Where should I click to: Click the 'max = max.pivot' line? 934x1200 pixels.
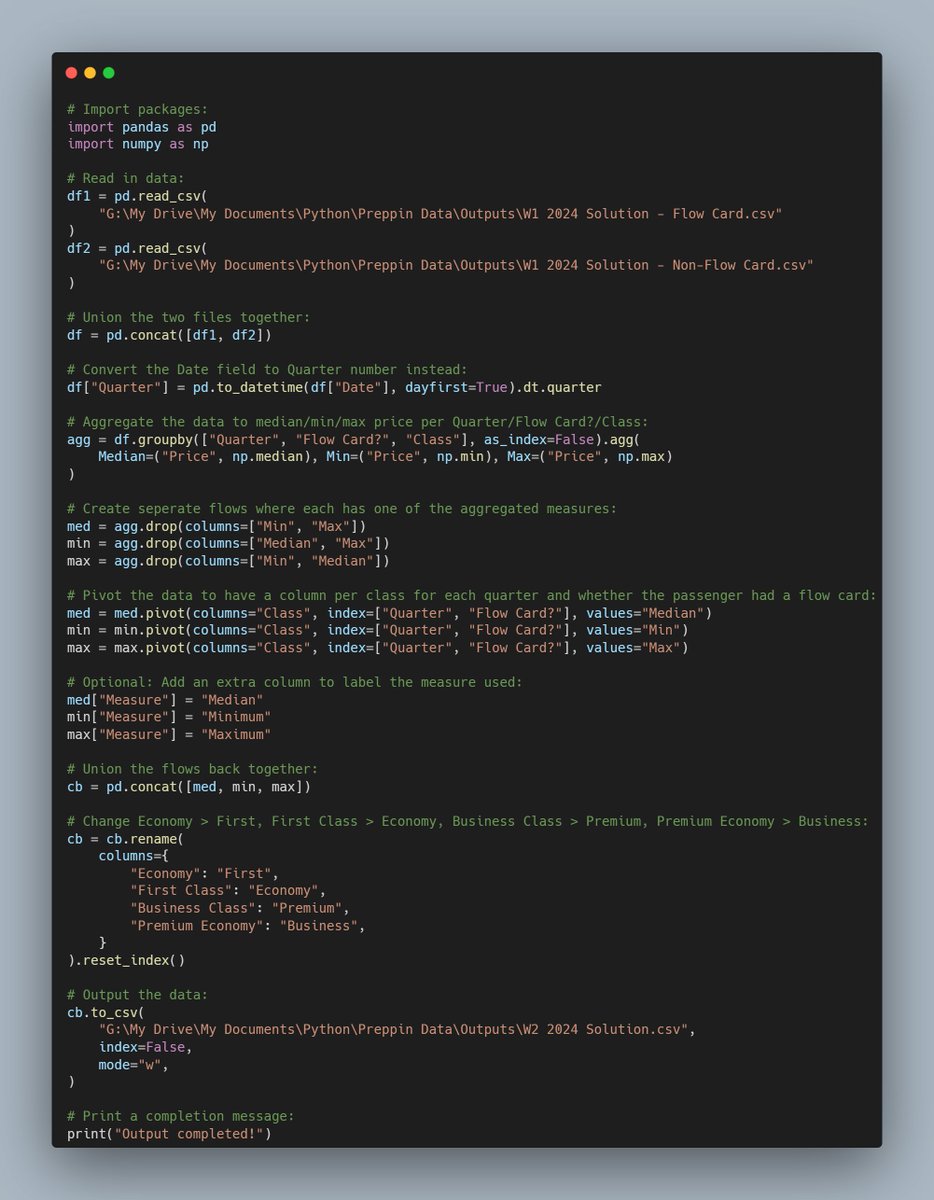377,648
